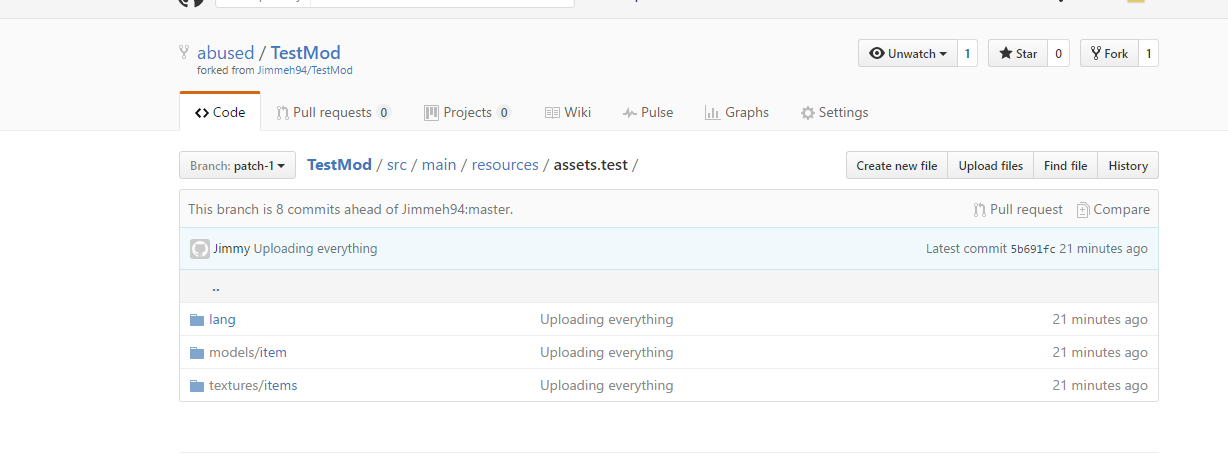Open commit message for models/item row
The height and width of the screenshot is (460, 1228).
pos(607,352)
